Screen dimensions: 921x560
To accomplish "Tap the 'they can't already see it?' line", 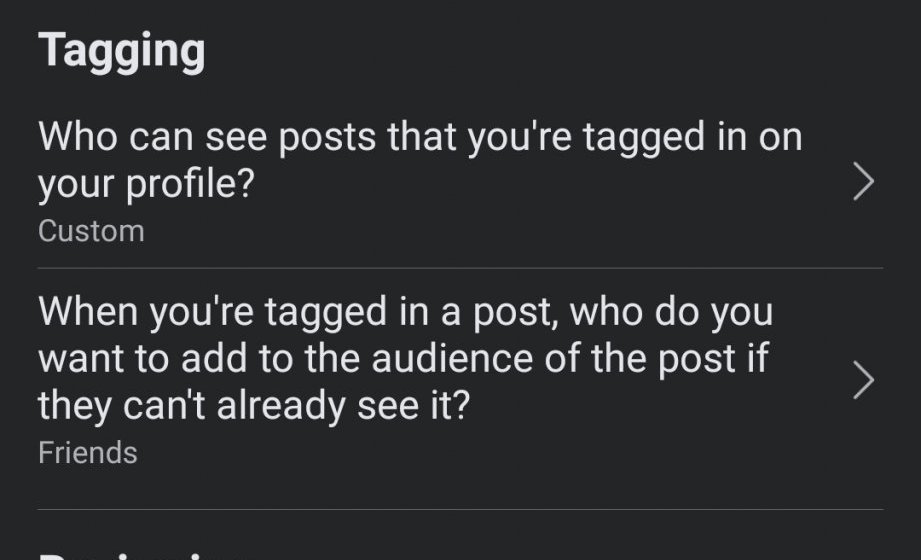I will 253,407.
